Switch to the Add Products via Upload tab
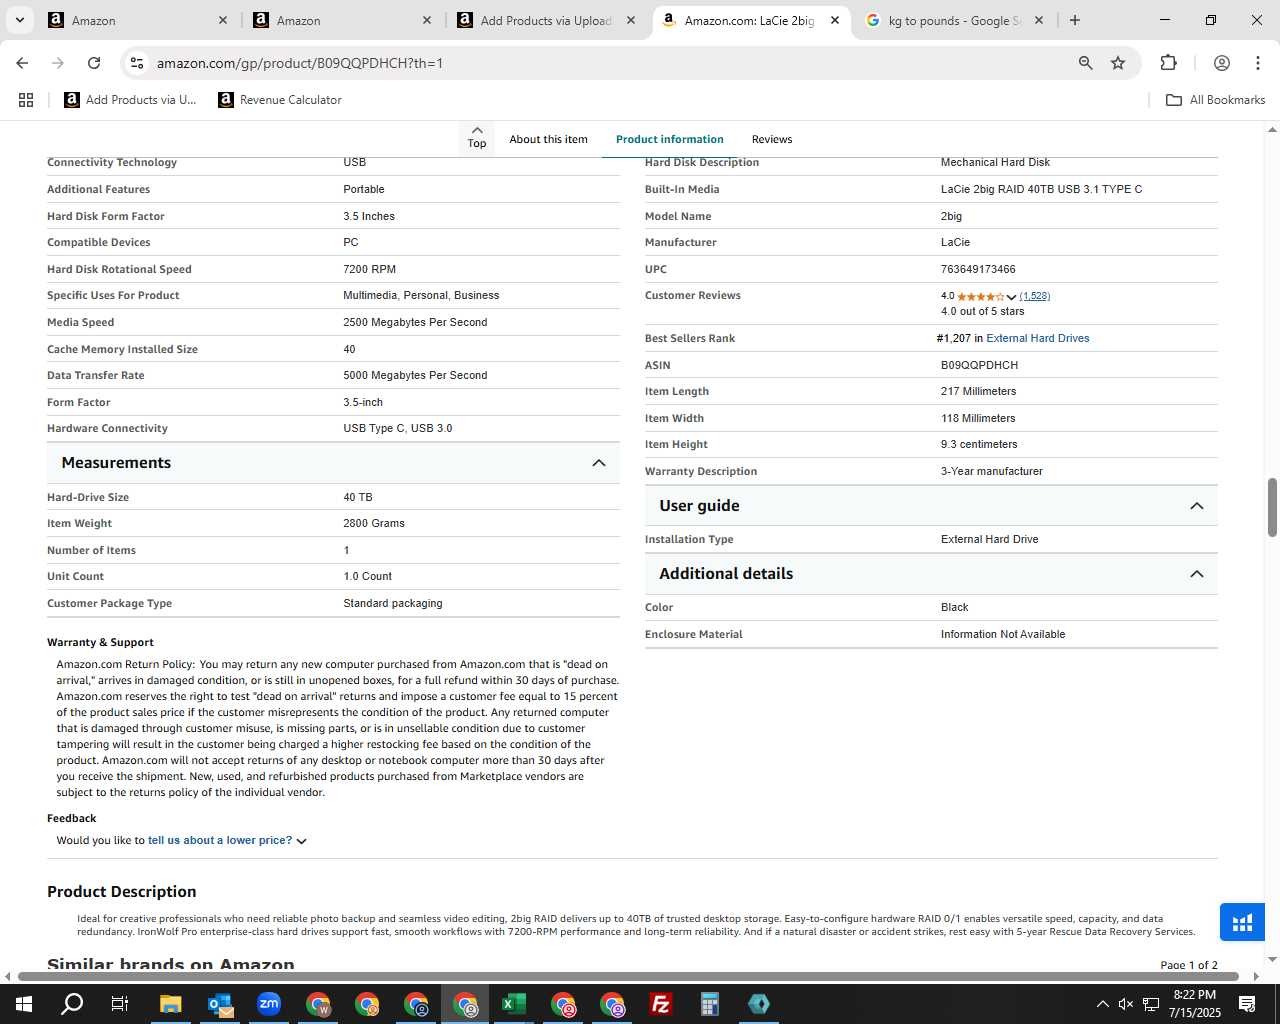Image resolution: width=1280 pixels, height=1024 pixels. [545, 20]
